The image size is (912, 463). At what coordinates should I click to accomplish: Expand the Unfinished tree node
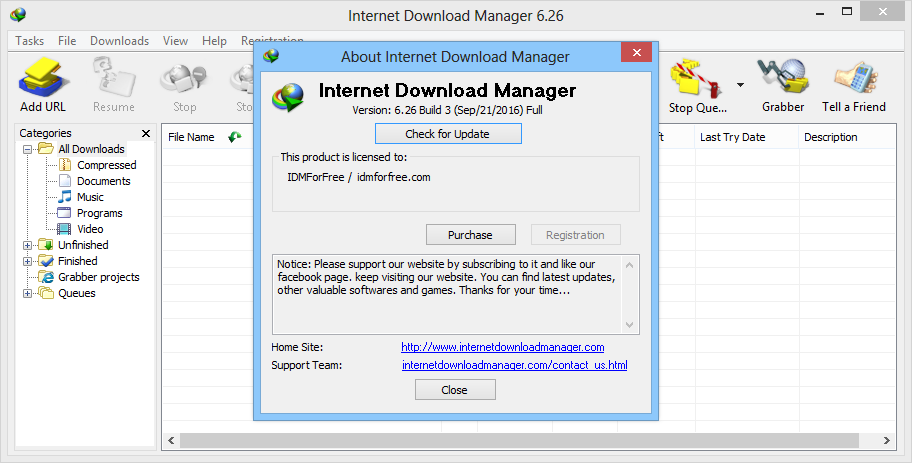(x=27, y=245)
